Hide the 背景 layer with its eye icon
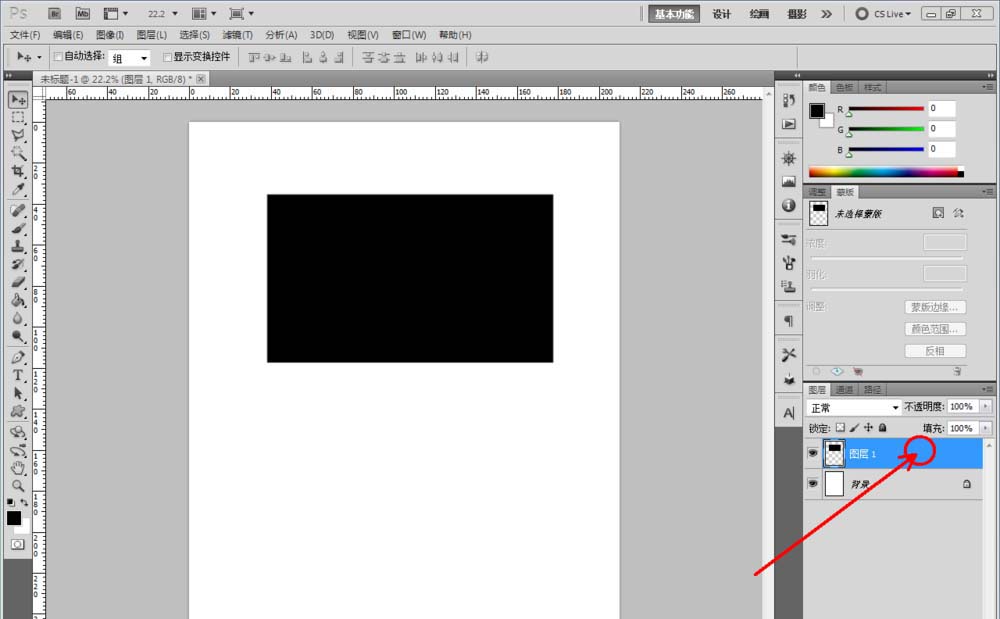The image size is (1000, 619). pos(812,484)
